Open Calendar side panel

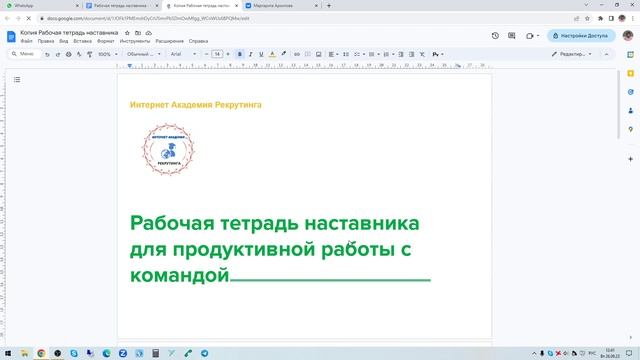[631, 55]
